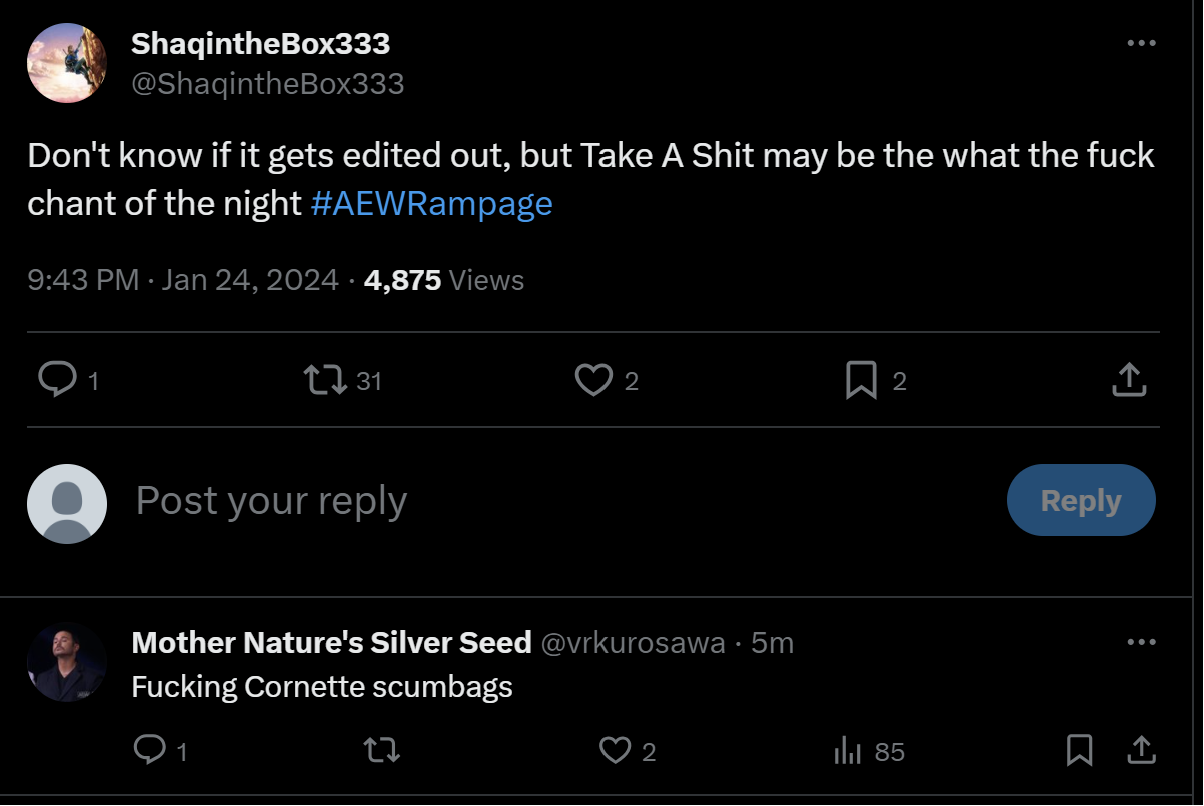Open more options menu on main post

tap(1141, 43)
